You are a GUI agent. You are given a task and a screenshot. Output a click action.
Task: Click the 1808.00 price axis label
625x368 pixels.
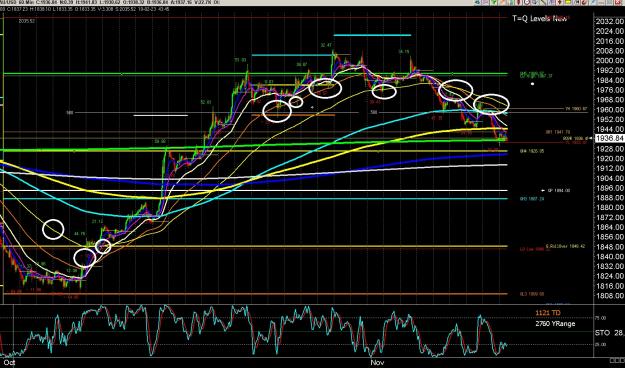tap(609, 295)
